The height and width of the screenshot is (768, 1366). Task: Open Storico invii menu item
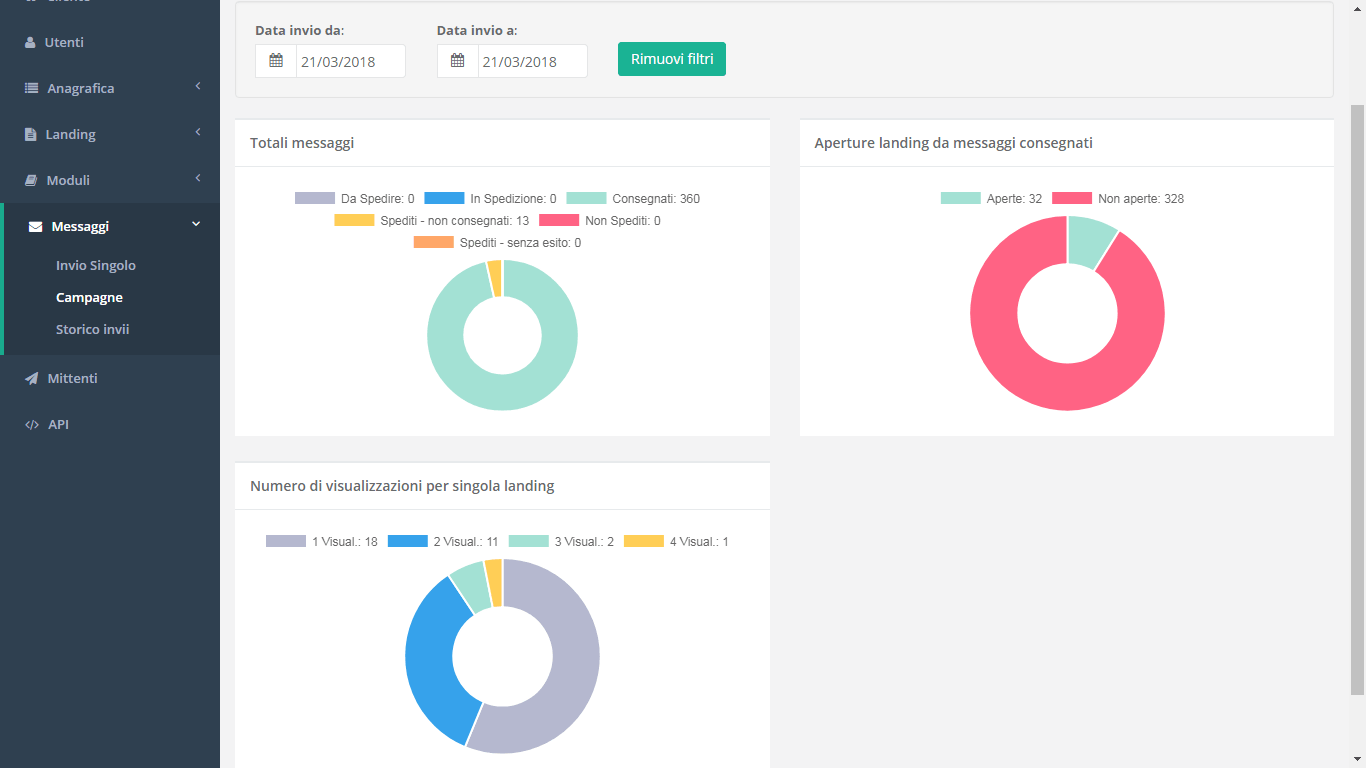(x=93, y=330)
